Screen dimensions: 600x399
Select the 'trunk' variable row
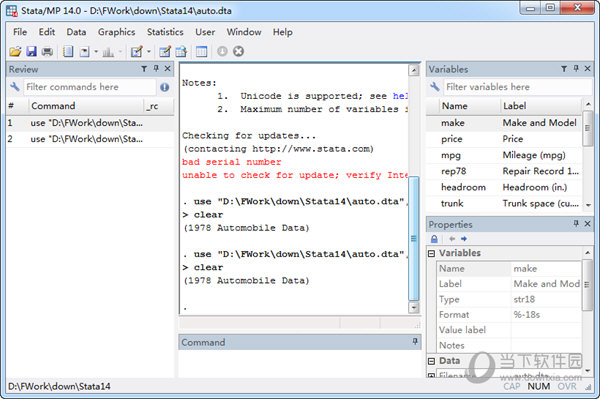click(x=504, y=203)
